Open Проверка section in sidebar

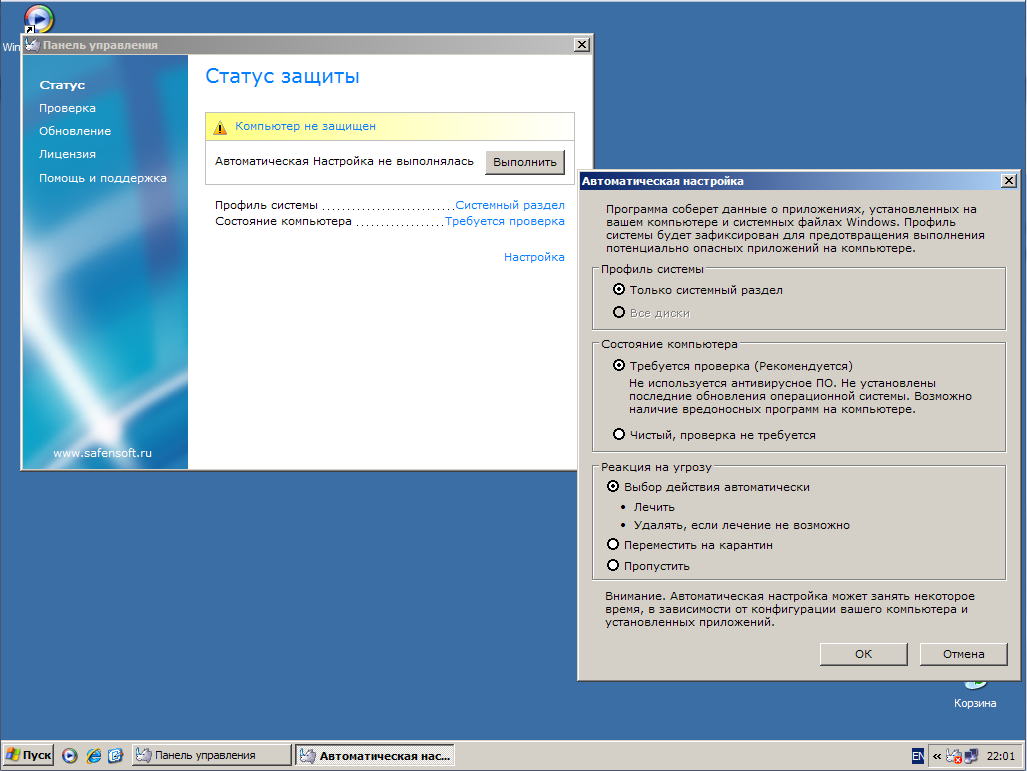(67, 108)
